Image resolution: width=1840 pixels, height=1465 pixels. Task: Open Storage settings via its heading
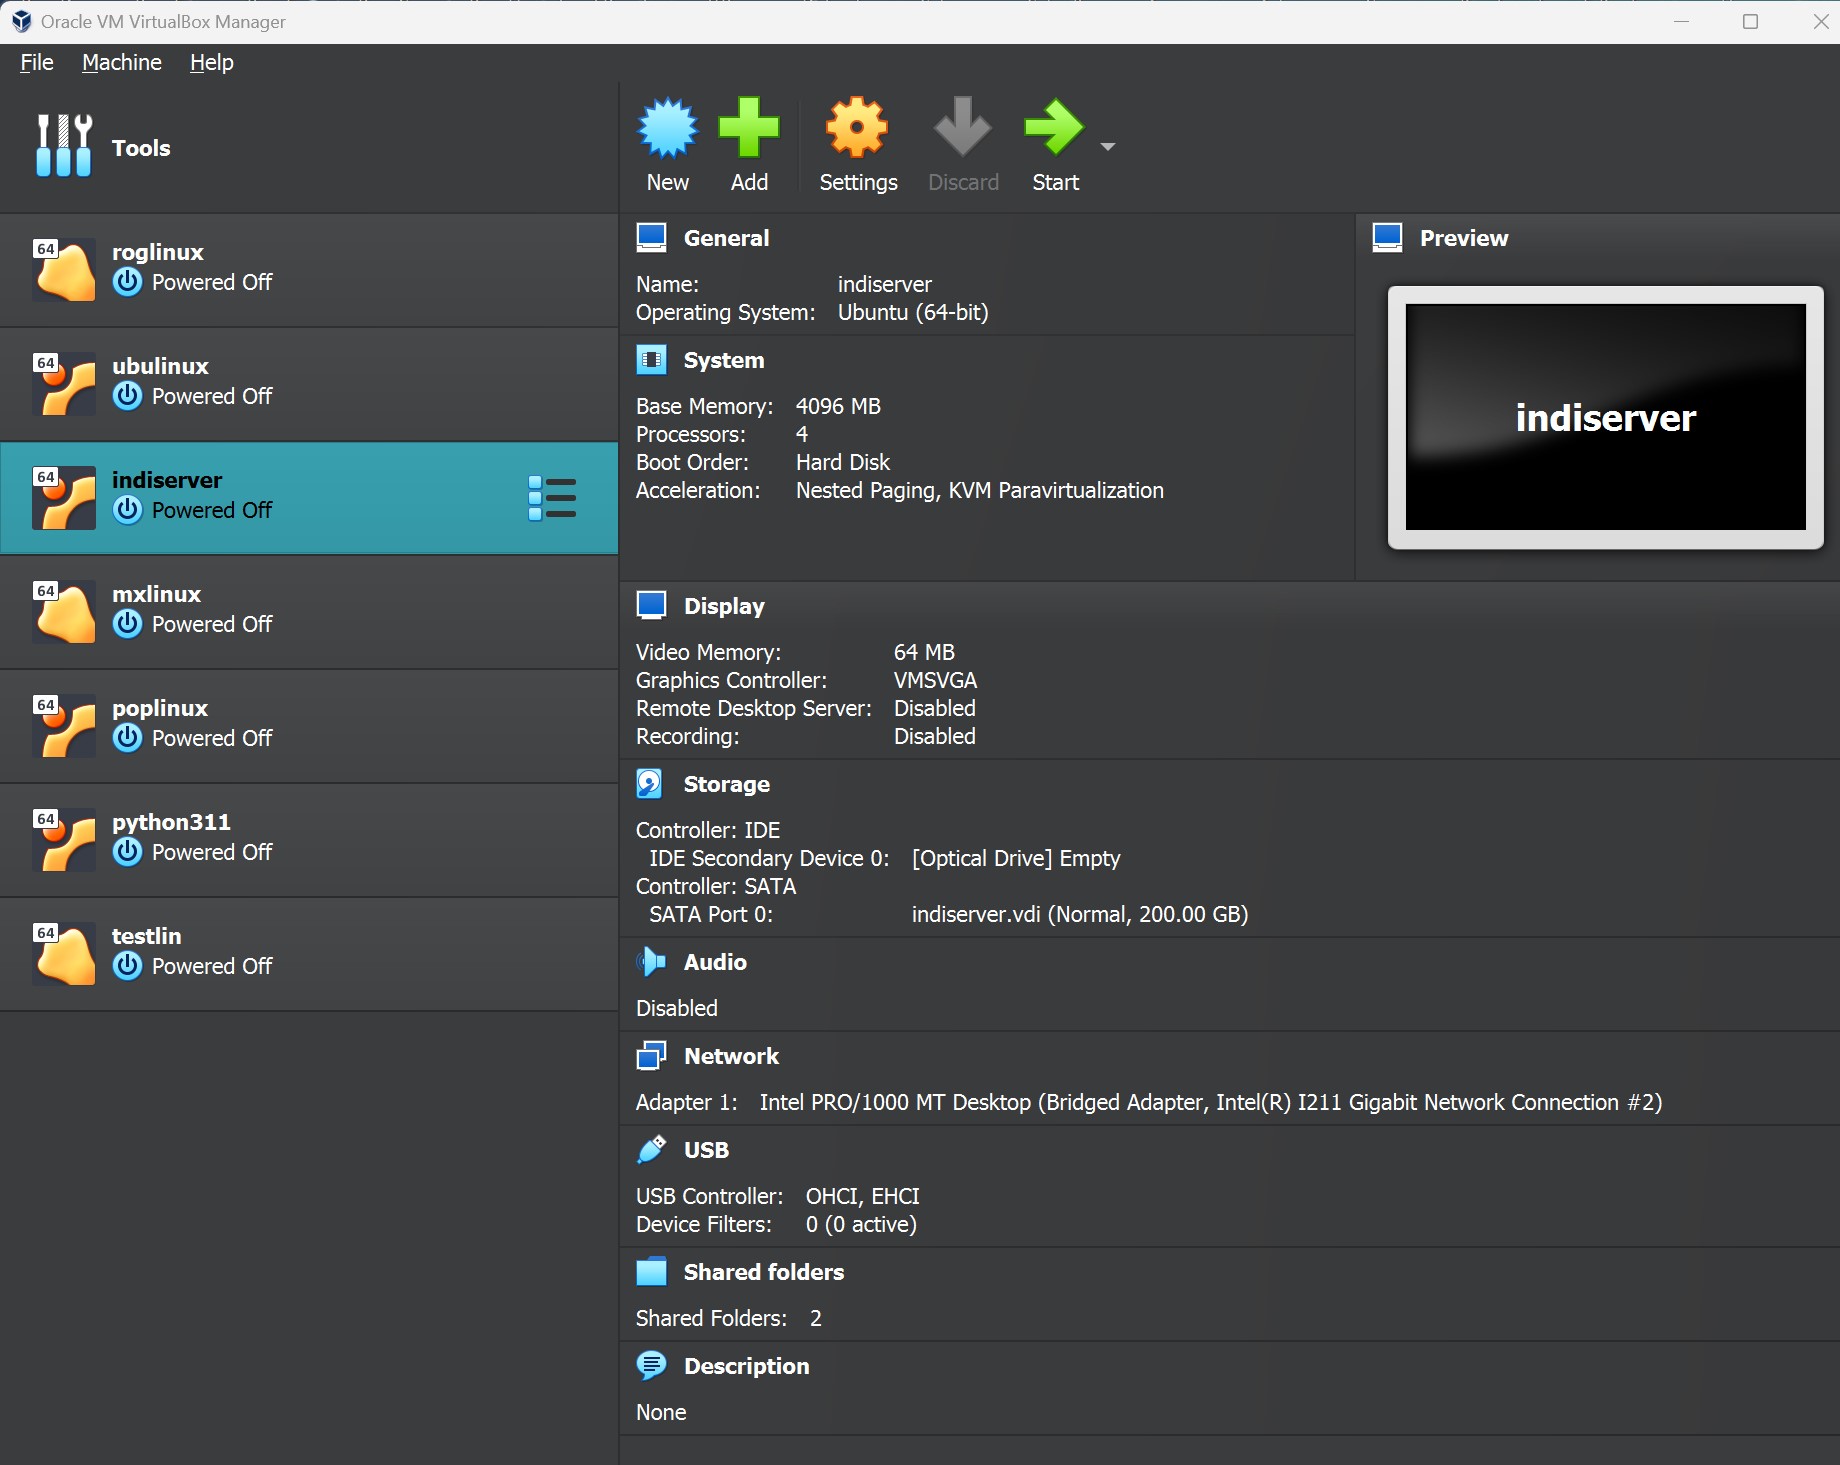tap(727, 784)
